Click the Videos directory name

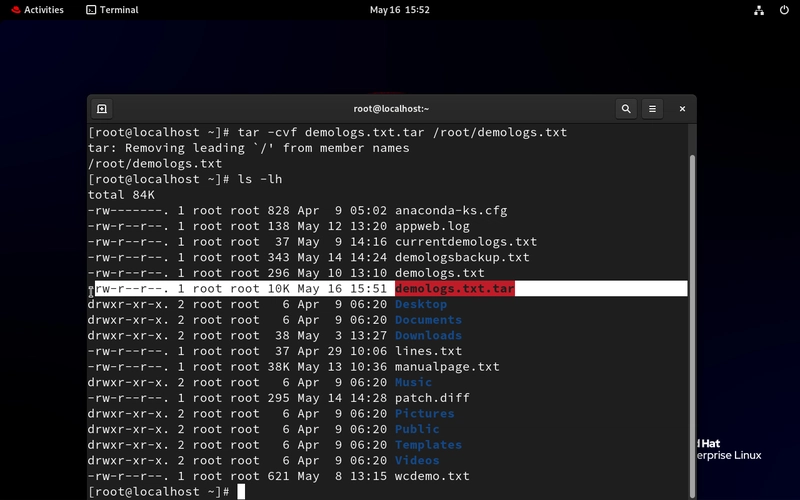click(x=417, y=460)
